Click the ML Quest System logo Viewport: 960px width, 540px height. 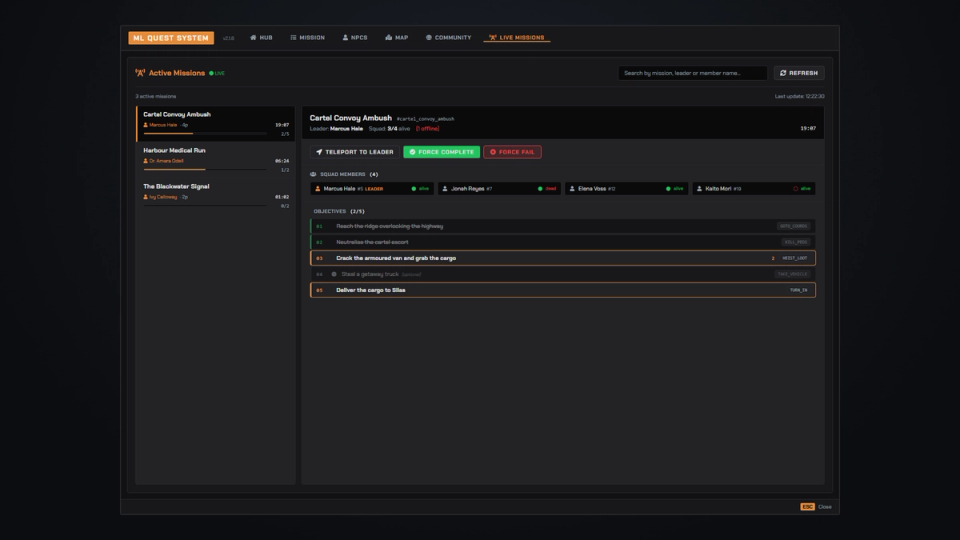[x=171, y=38]
